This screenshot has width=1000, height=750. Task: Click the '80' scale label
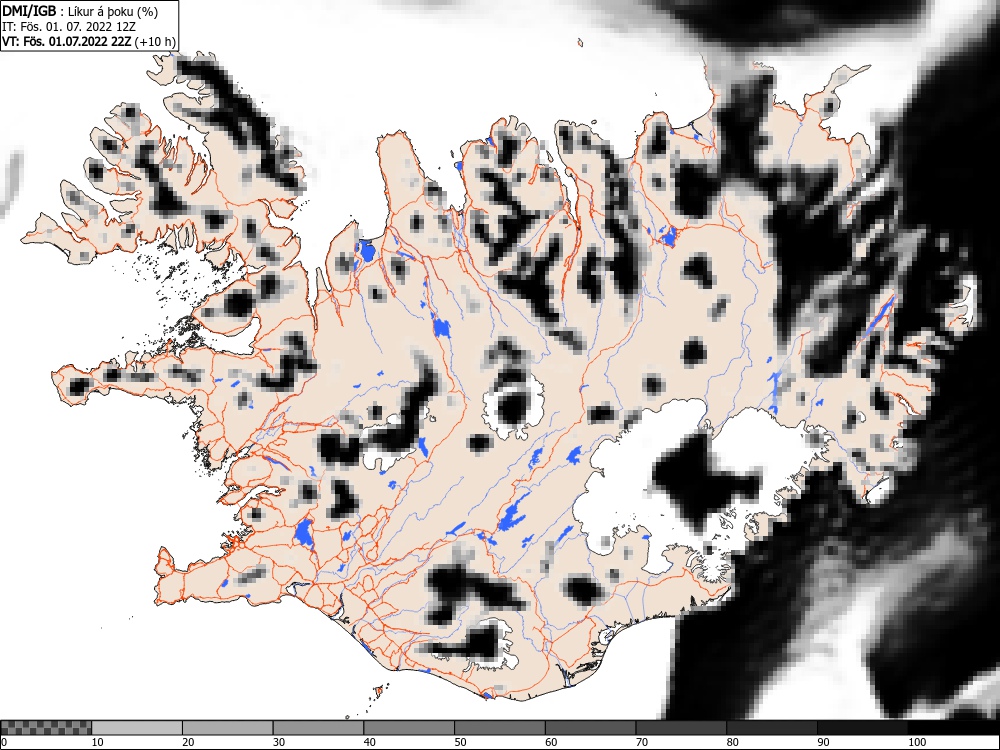tap(732, 742)
